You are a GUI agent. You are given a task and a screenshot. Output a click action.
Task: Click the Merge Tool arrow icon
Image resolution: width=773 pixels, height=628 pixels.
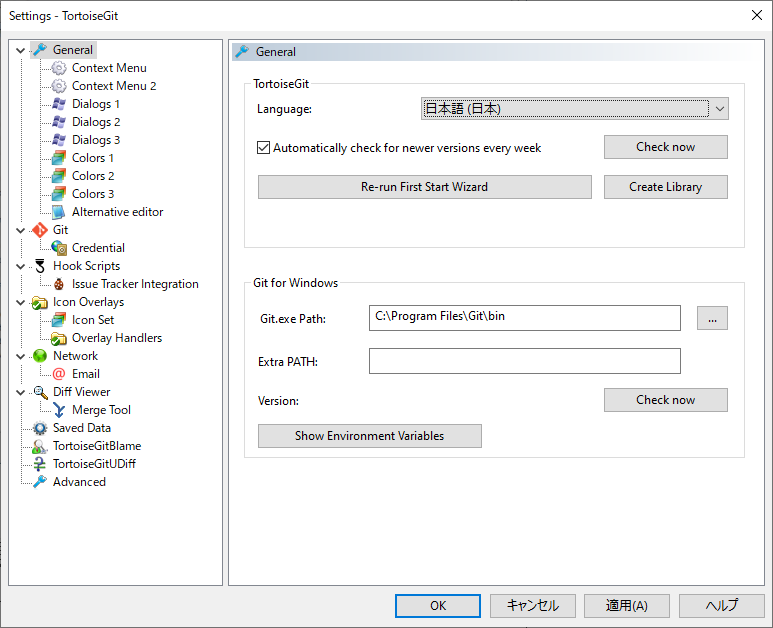click(59, 410)
